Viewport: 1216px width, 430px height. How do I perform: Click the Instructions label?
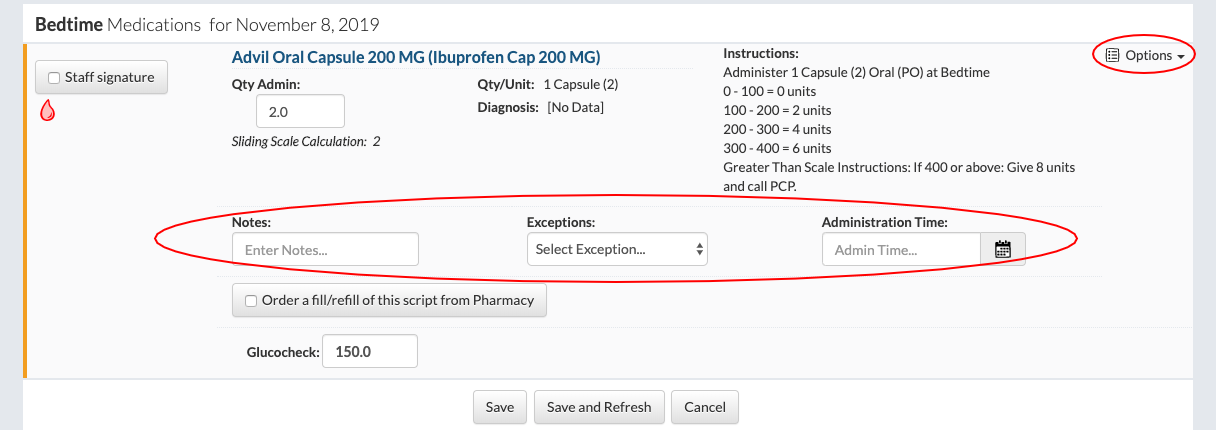click(x=760, y=53)
